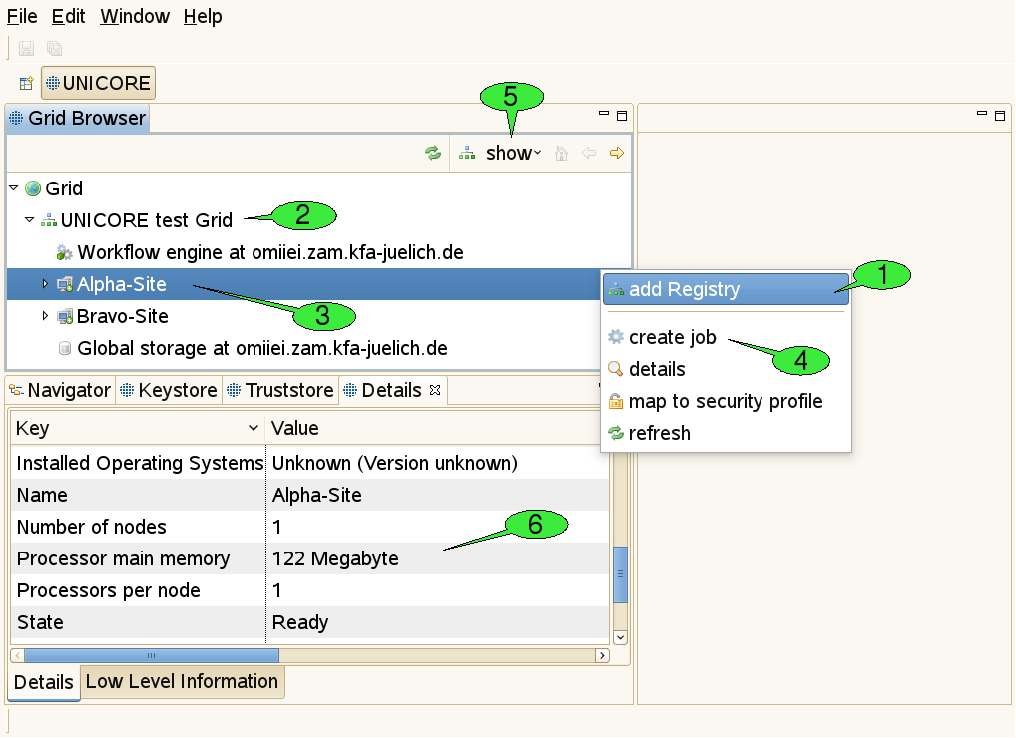
Task: Maximize the empty right editor pane
Action: click(x=1000, y=116)
